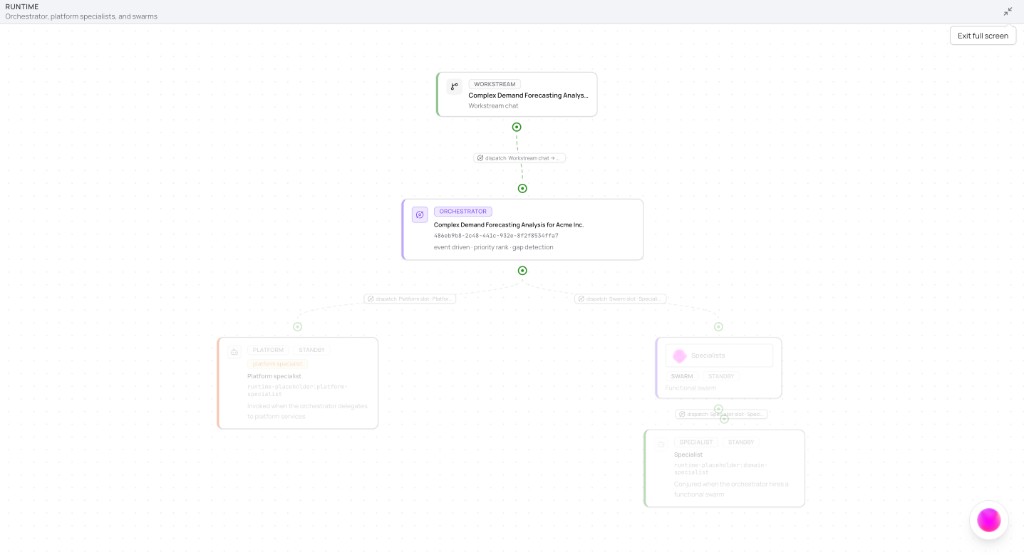Click the icon on Specialist node card

(x=661, y=444)
